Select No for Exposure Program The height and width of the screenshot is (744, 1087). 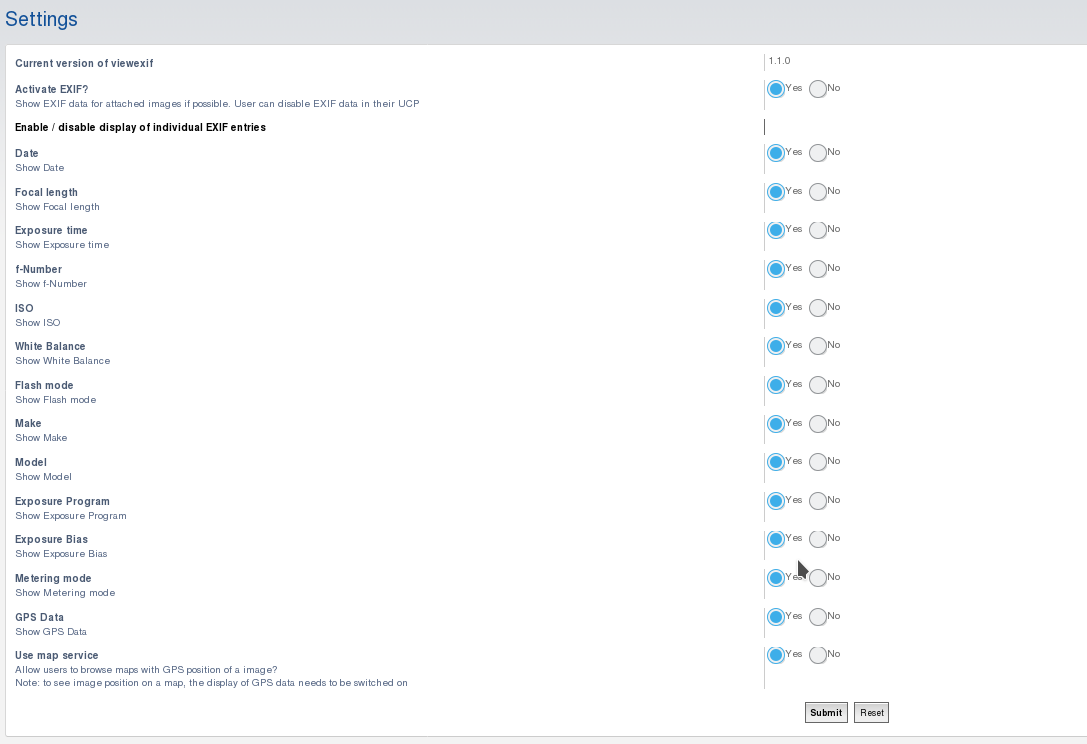pyautogui.click(x=818, y=501)
